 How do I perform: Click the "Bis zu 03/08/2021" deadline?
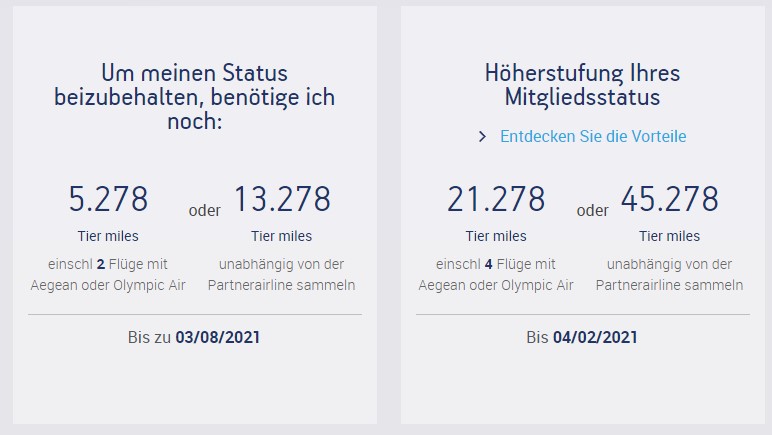pyautogui.click(x=194, y=337)
